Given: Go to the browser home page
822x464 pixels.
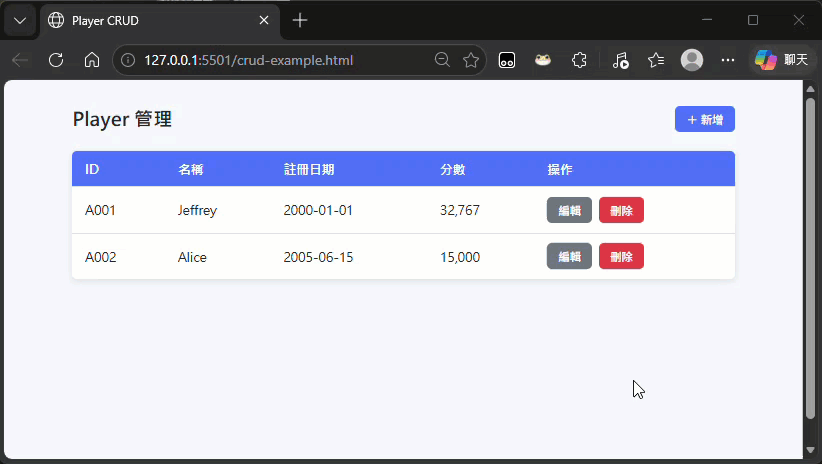Looking at the screenshot, I should 91,60.
